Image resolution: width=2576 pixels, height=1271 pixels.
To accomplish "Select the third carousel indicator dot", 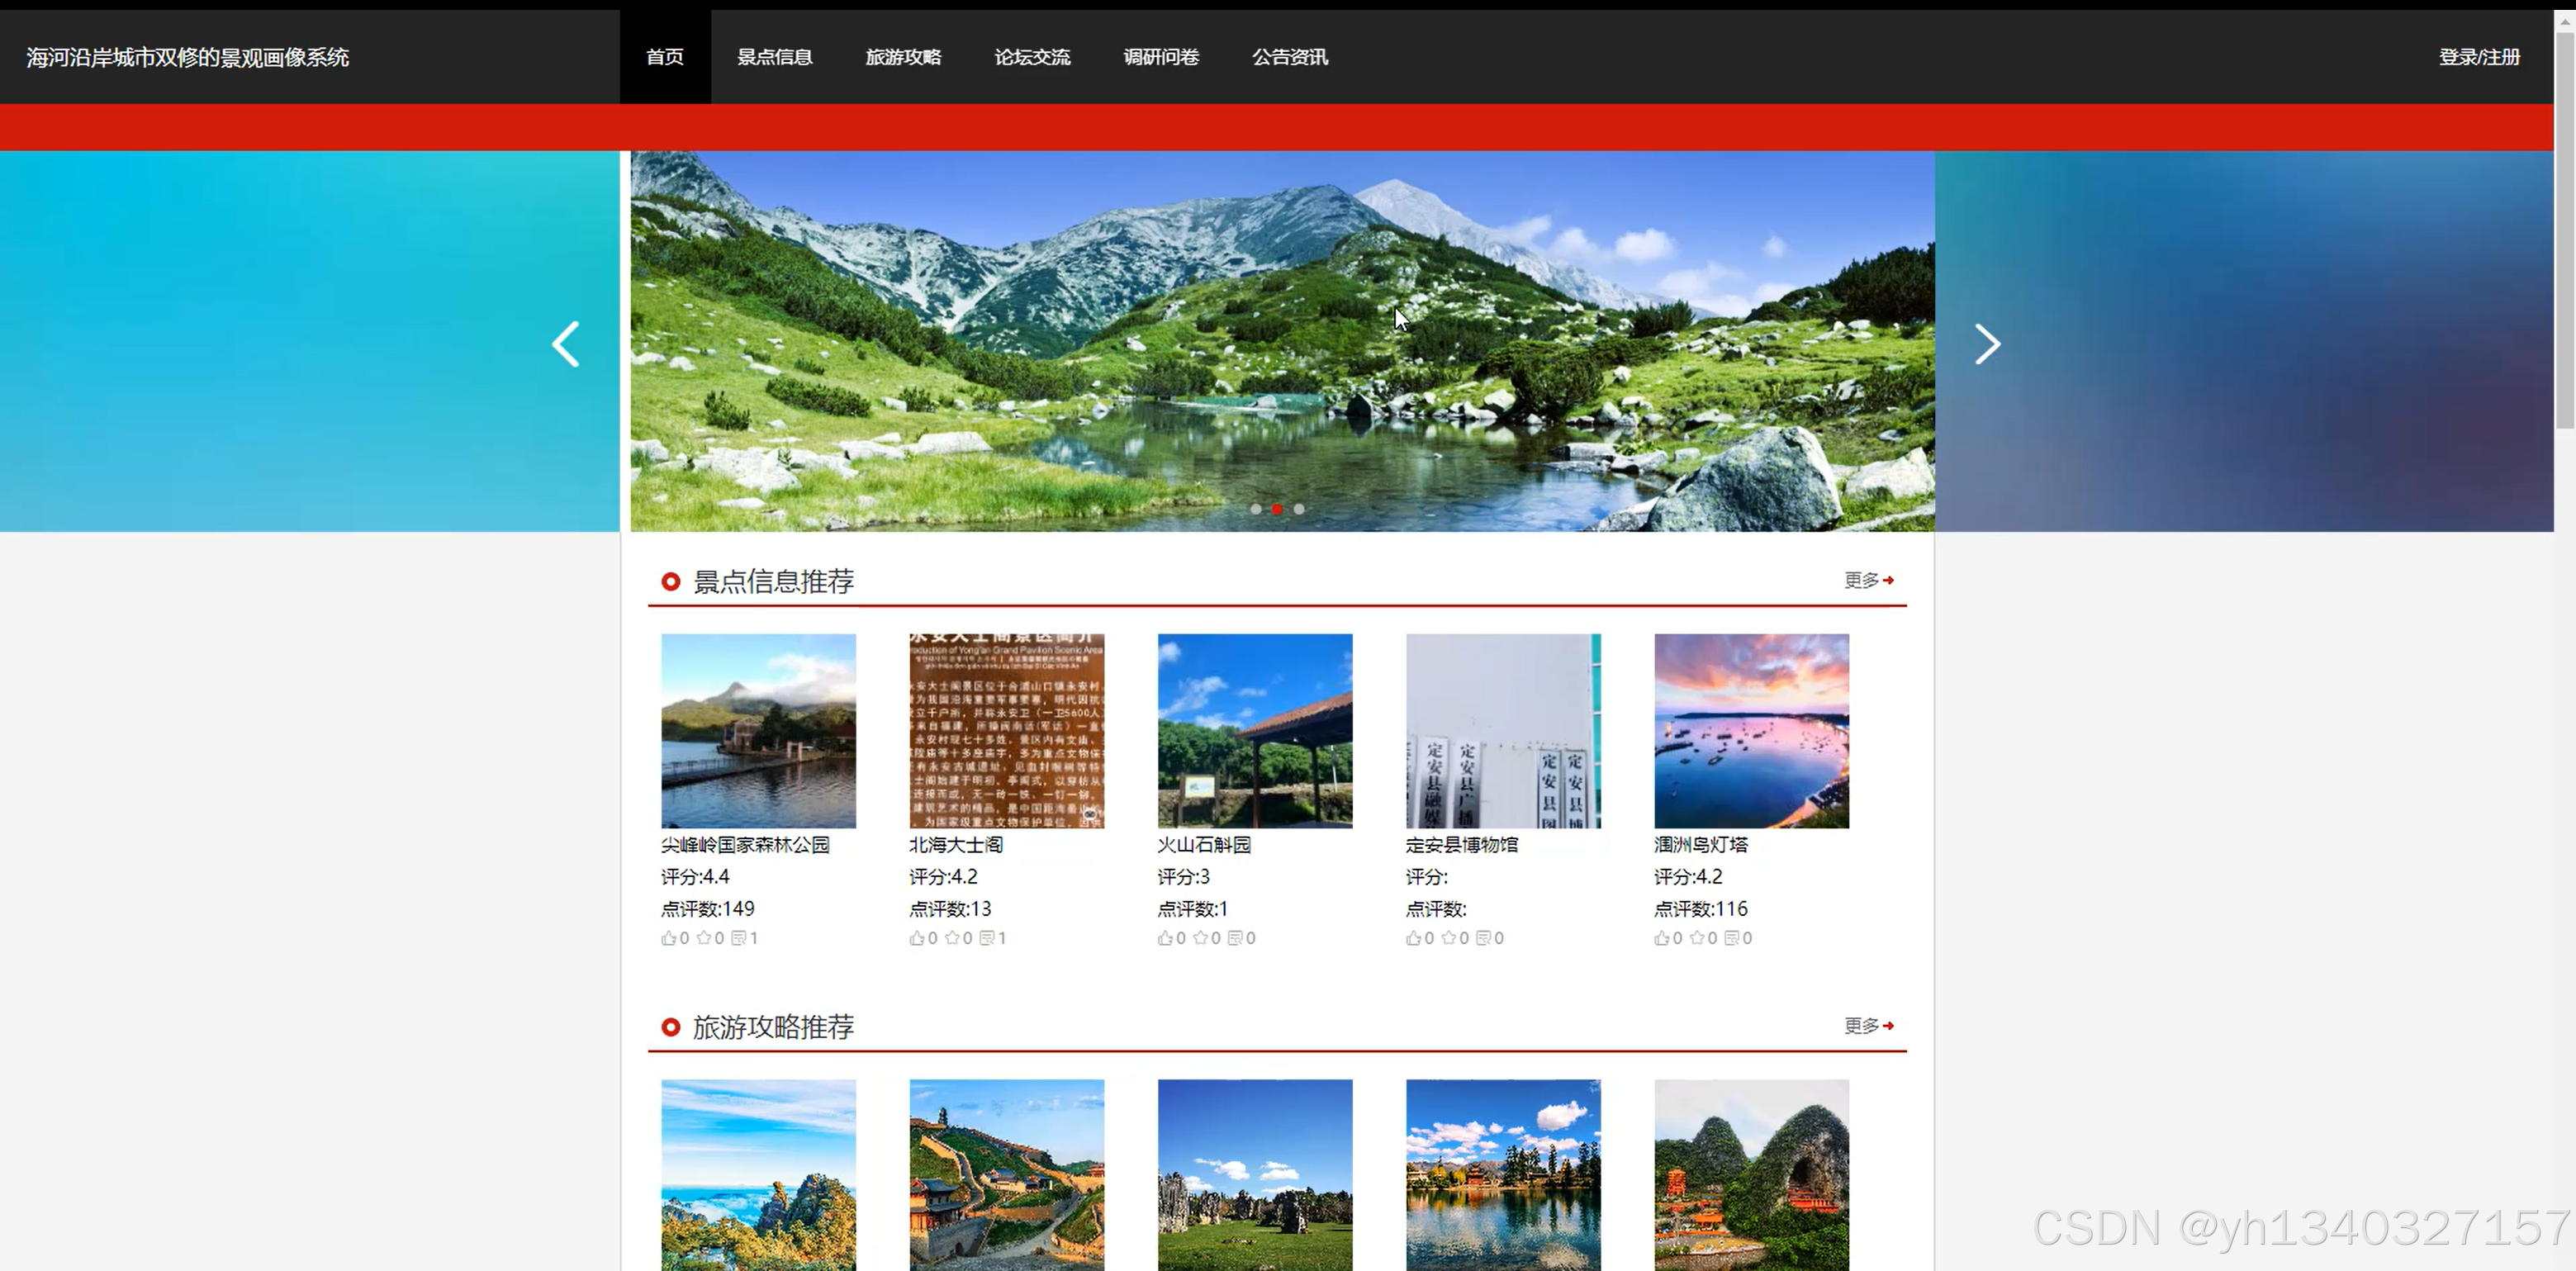I will pos(1299,509).
